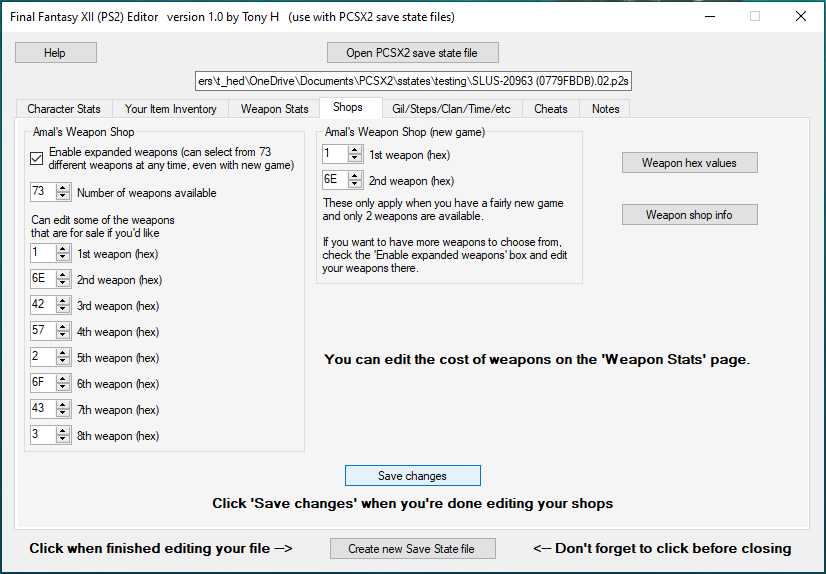Decrease the 3rd weapon hex value
Screen dimensions: 826x574
(x=63, y=310)
